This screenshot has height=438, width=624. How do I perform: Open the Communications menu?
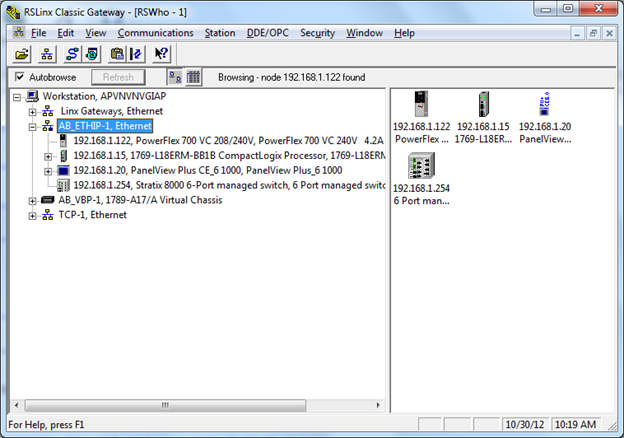pos(155,33)
